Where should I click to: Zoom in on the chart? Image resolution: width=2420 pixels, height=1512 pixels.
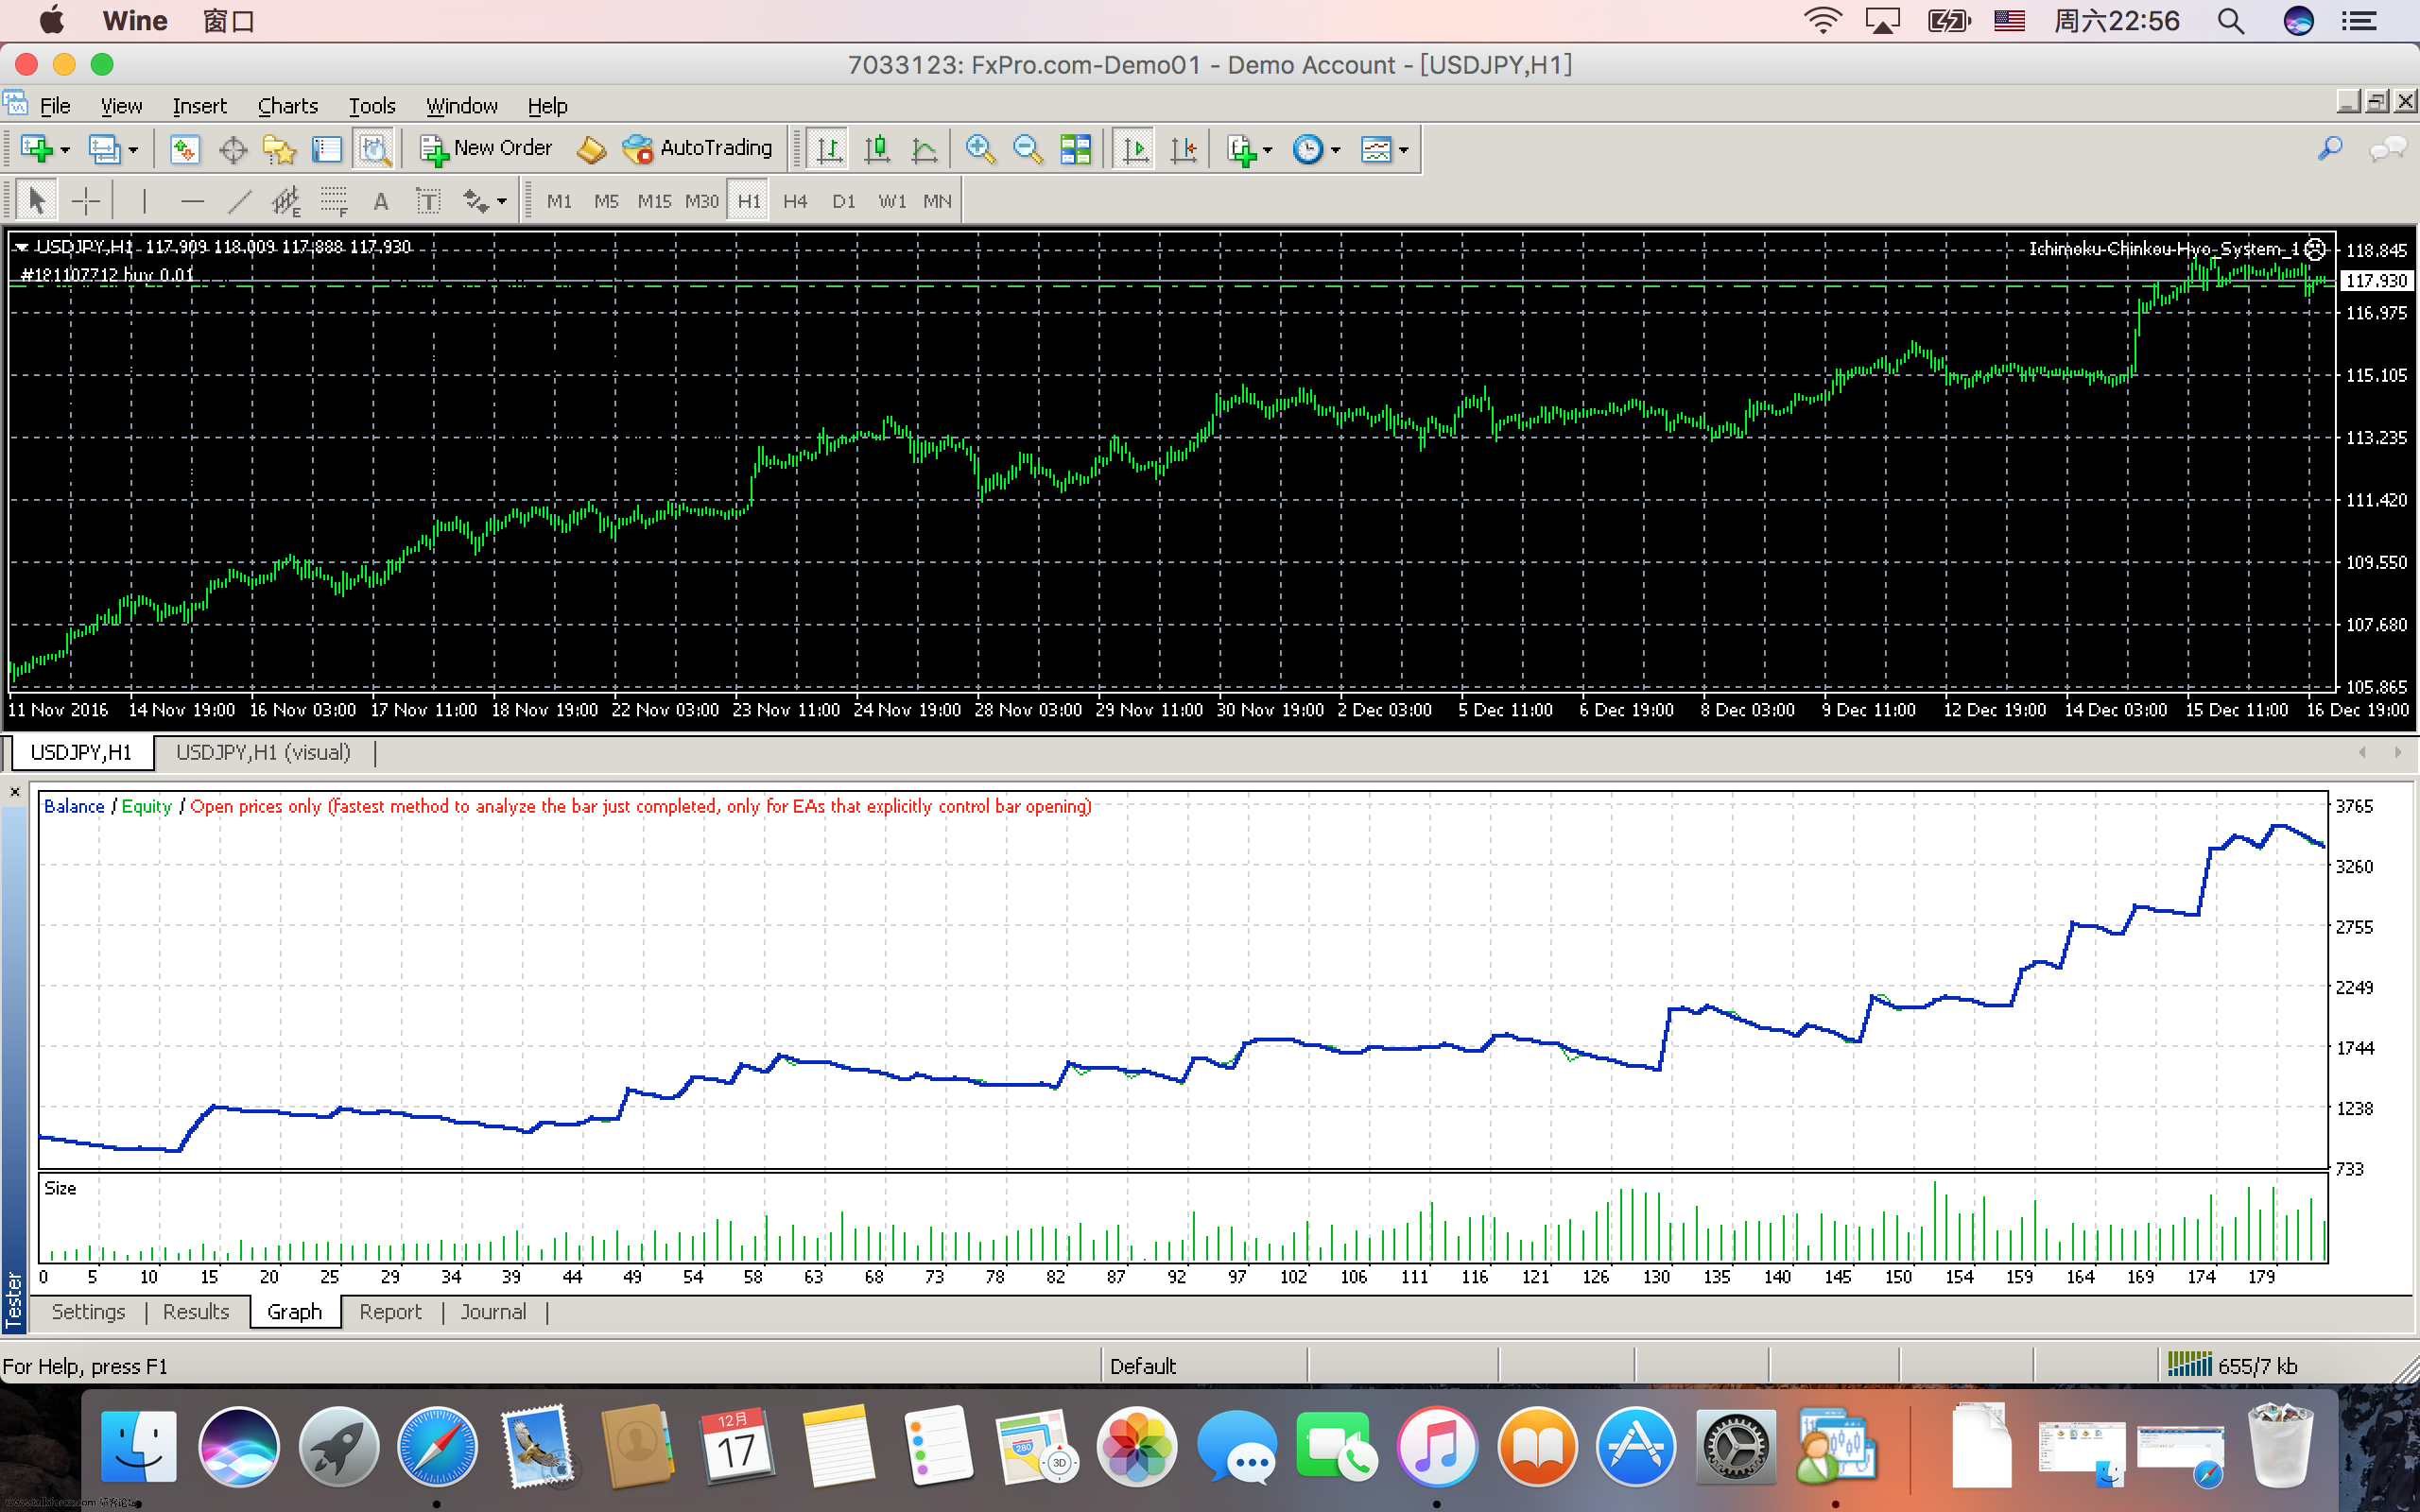click(980, 149)
